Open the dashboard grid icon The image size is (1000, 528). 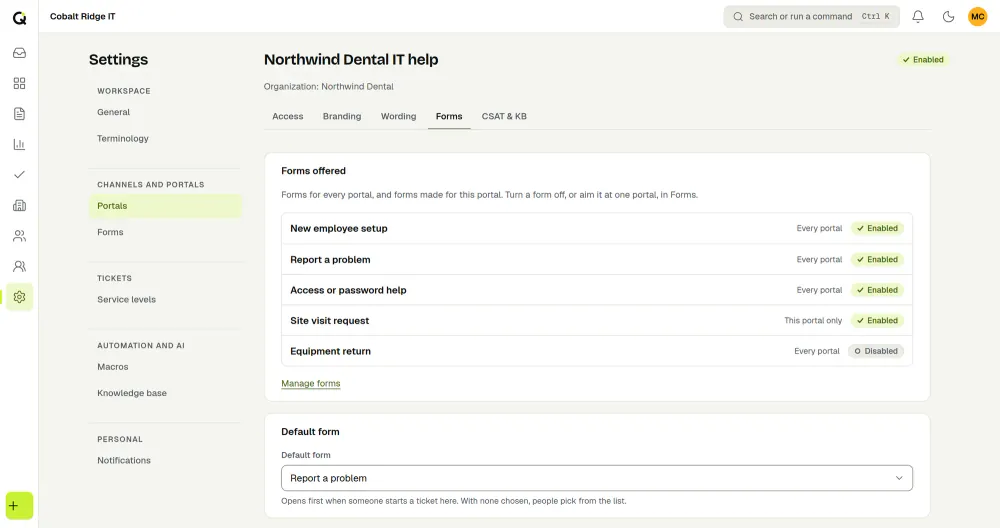click(x=19, y=84)
